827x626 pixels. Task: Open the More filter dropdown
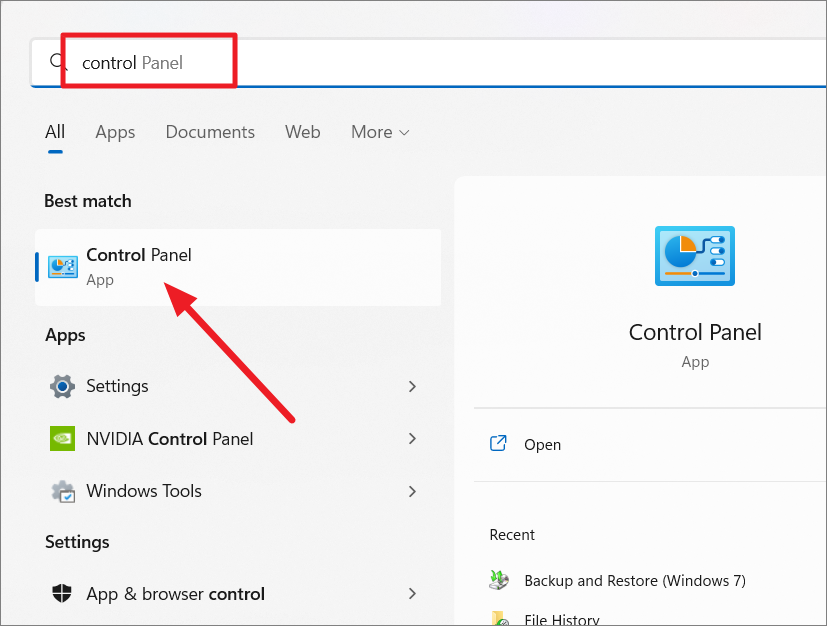tap(380, 132)
